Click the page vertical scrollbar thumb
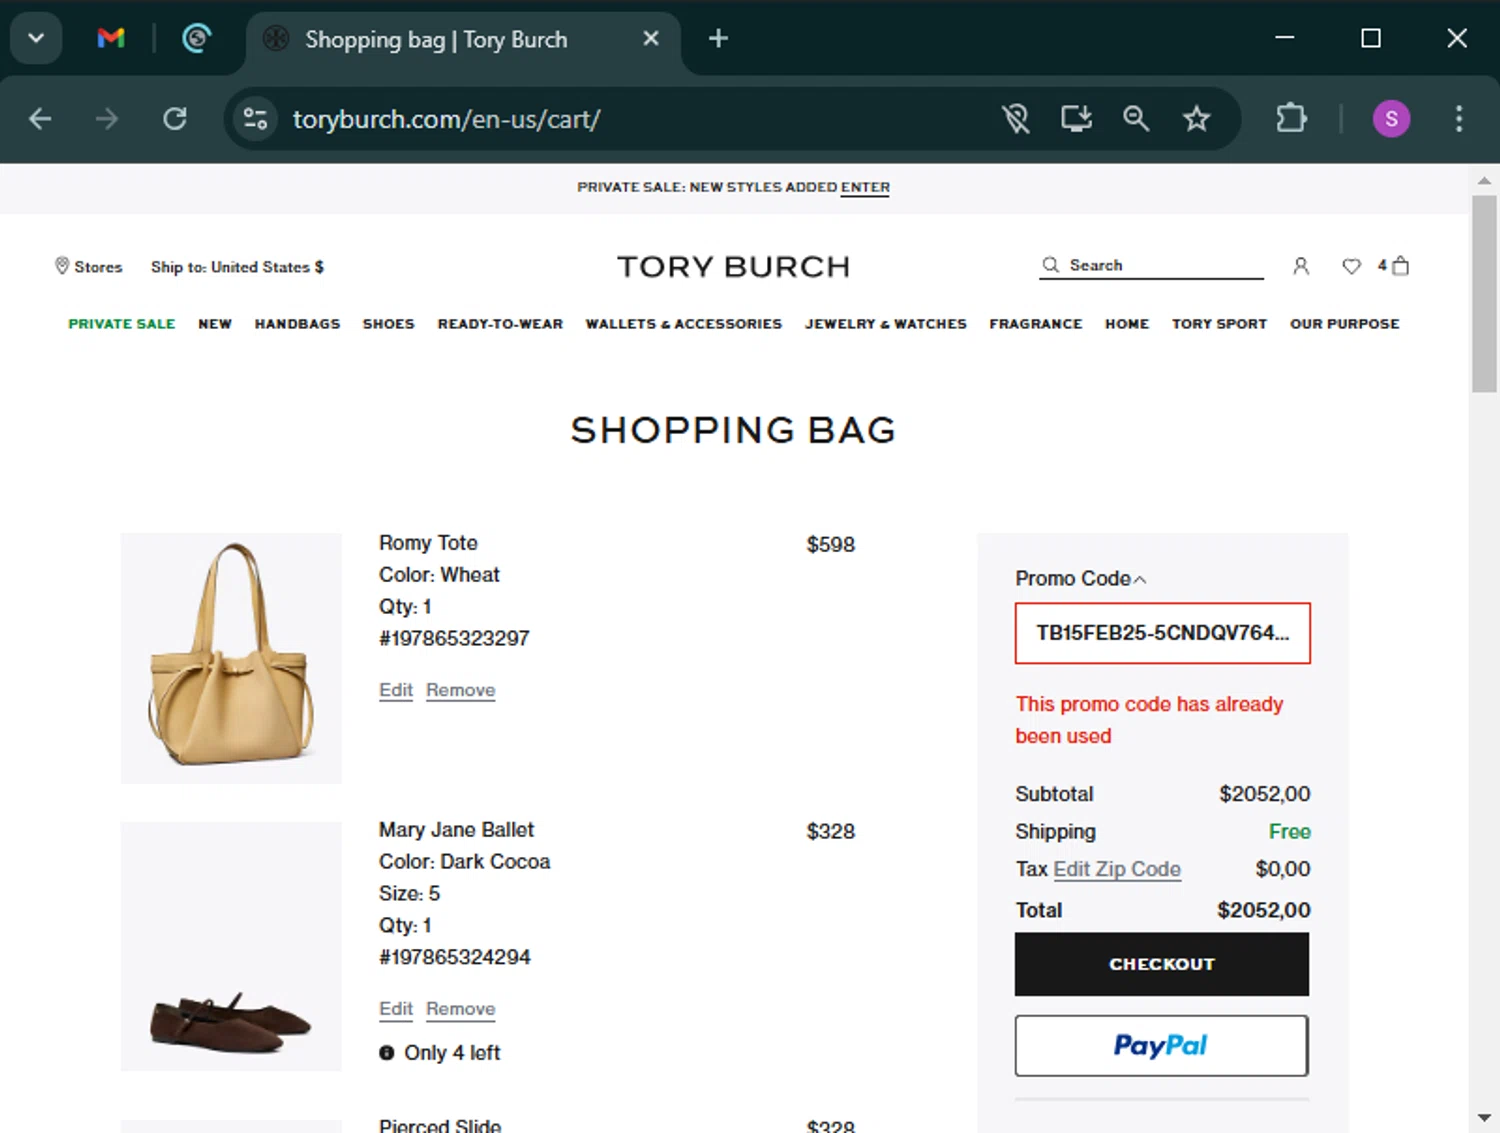 click(1484, 293)
